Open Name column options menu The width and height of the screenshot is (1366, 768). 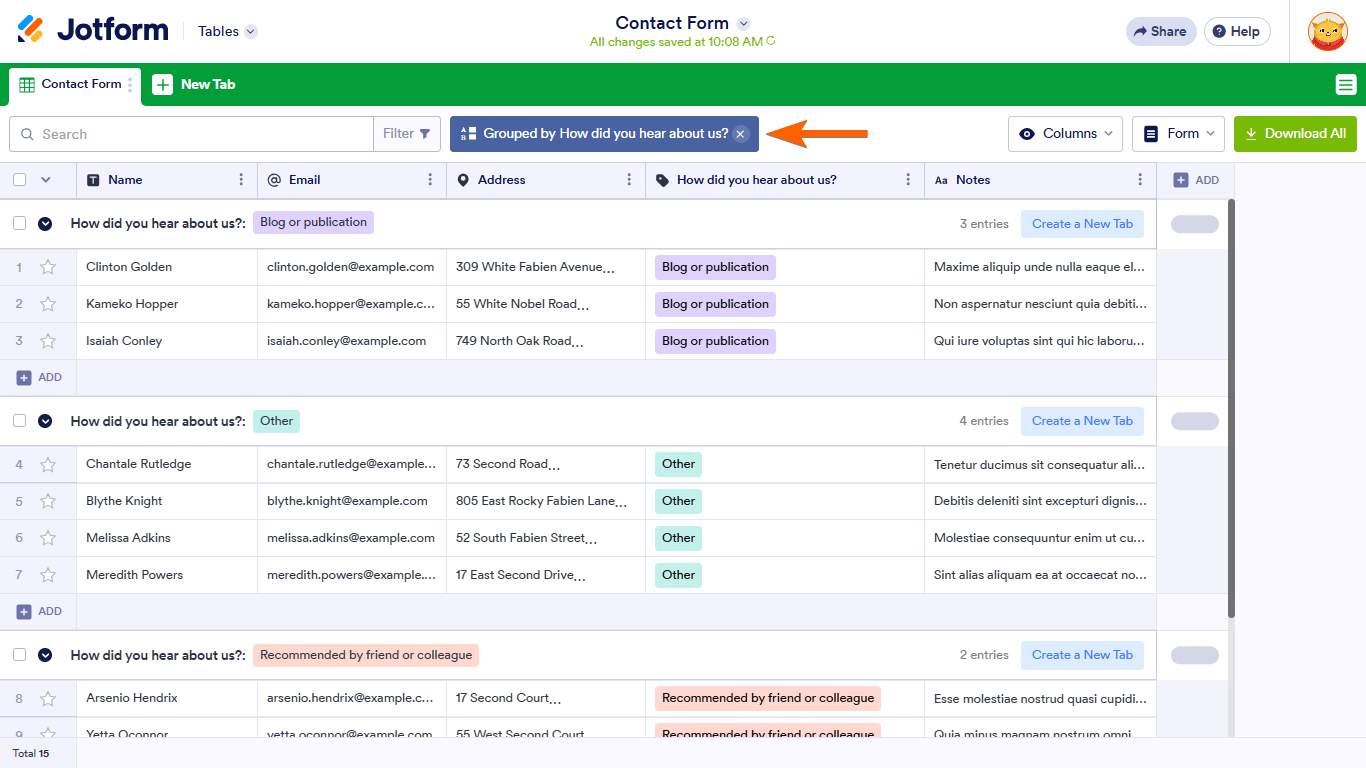(241, 180)
